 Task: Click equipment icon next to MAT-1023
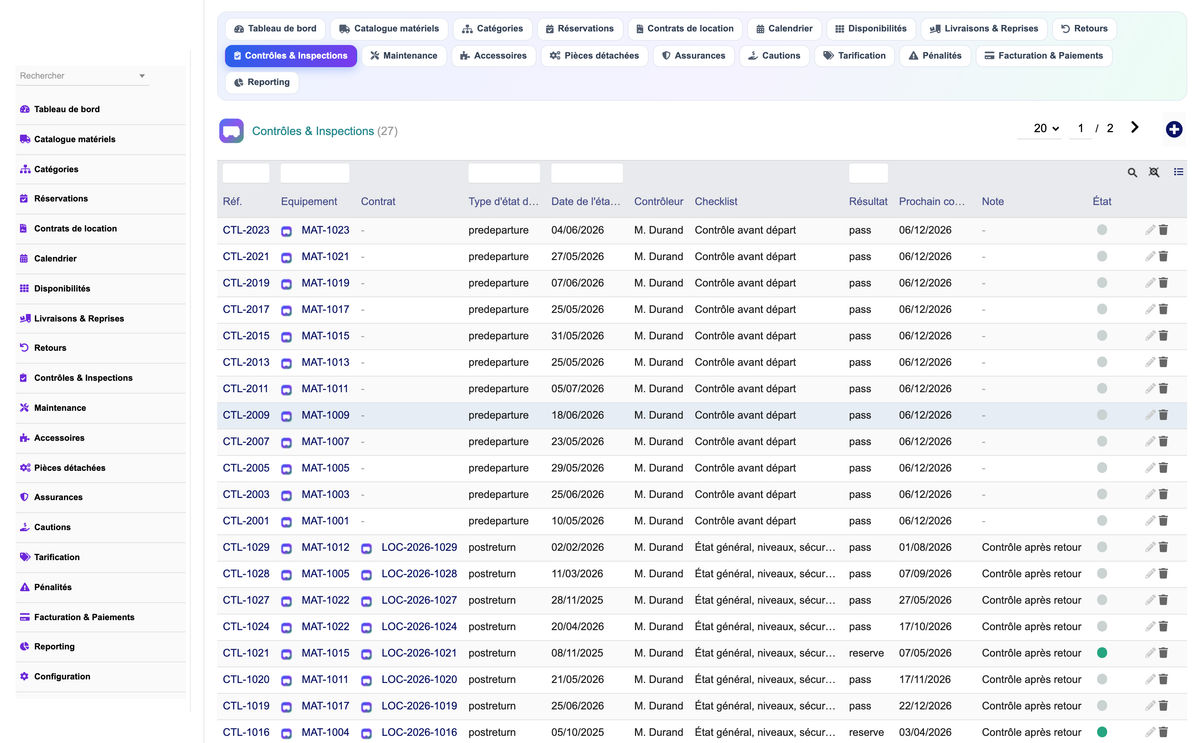[286, 231]
